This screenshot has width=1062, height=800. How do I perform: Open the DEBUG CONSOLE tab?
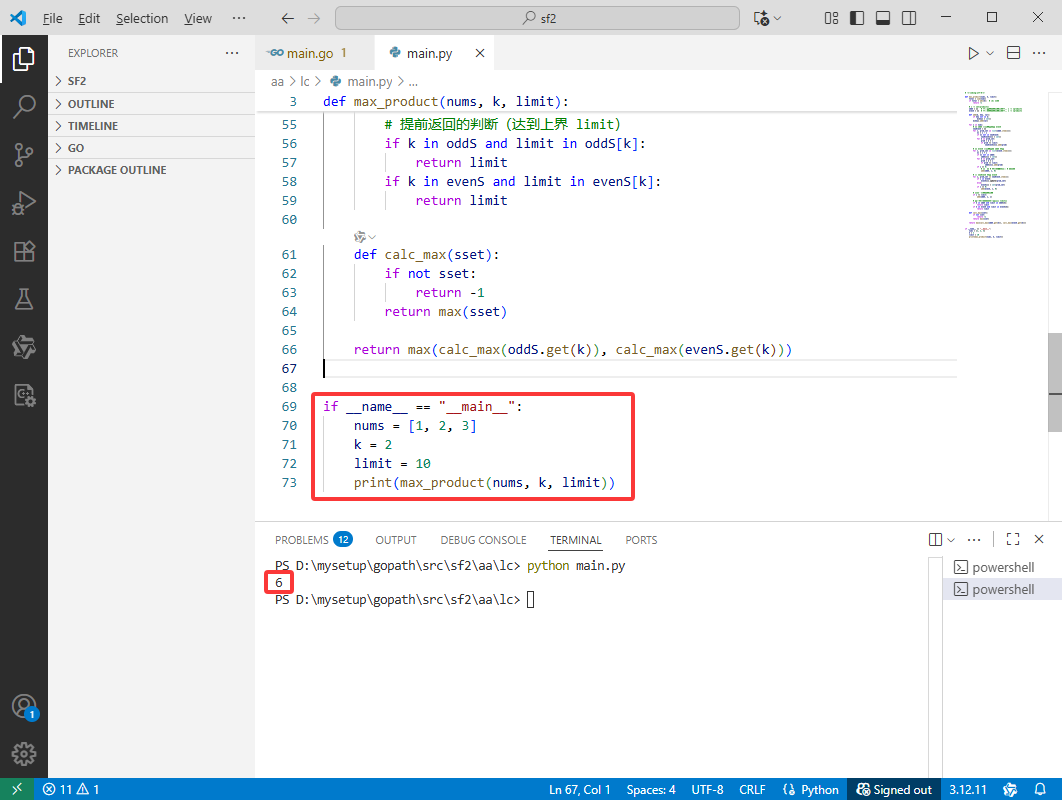(483, 540)
